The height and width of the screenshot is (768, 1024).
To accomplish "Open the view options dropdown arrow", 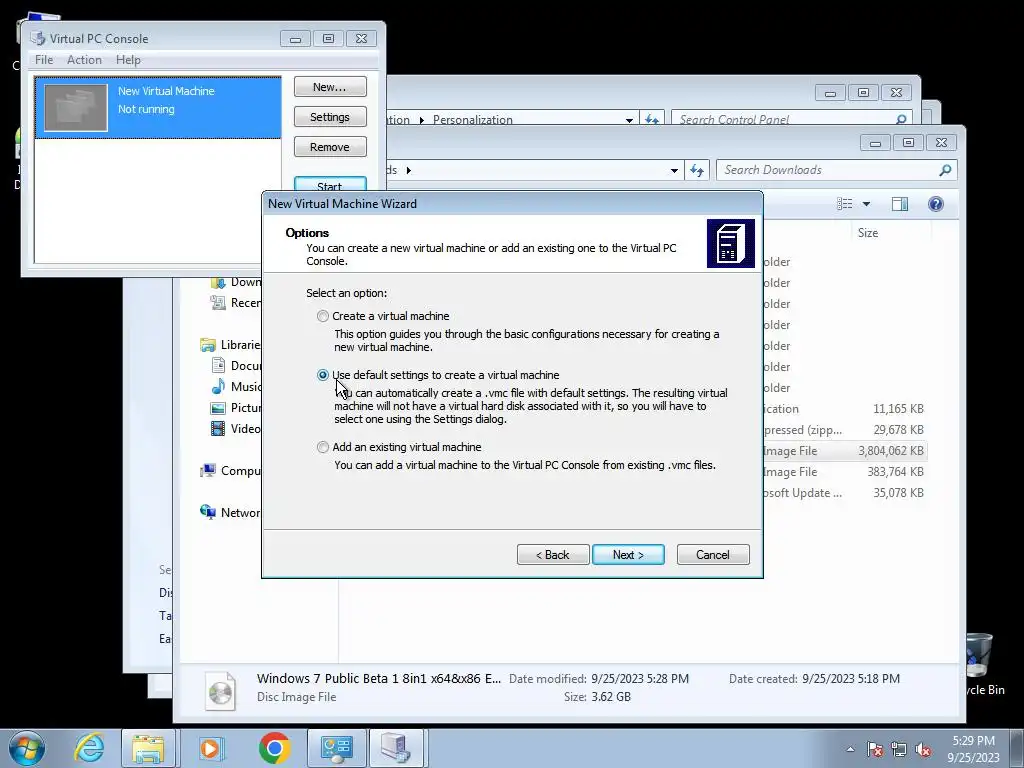I will [x=866, y=204].
